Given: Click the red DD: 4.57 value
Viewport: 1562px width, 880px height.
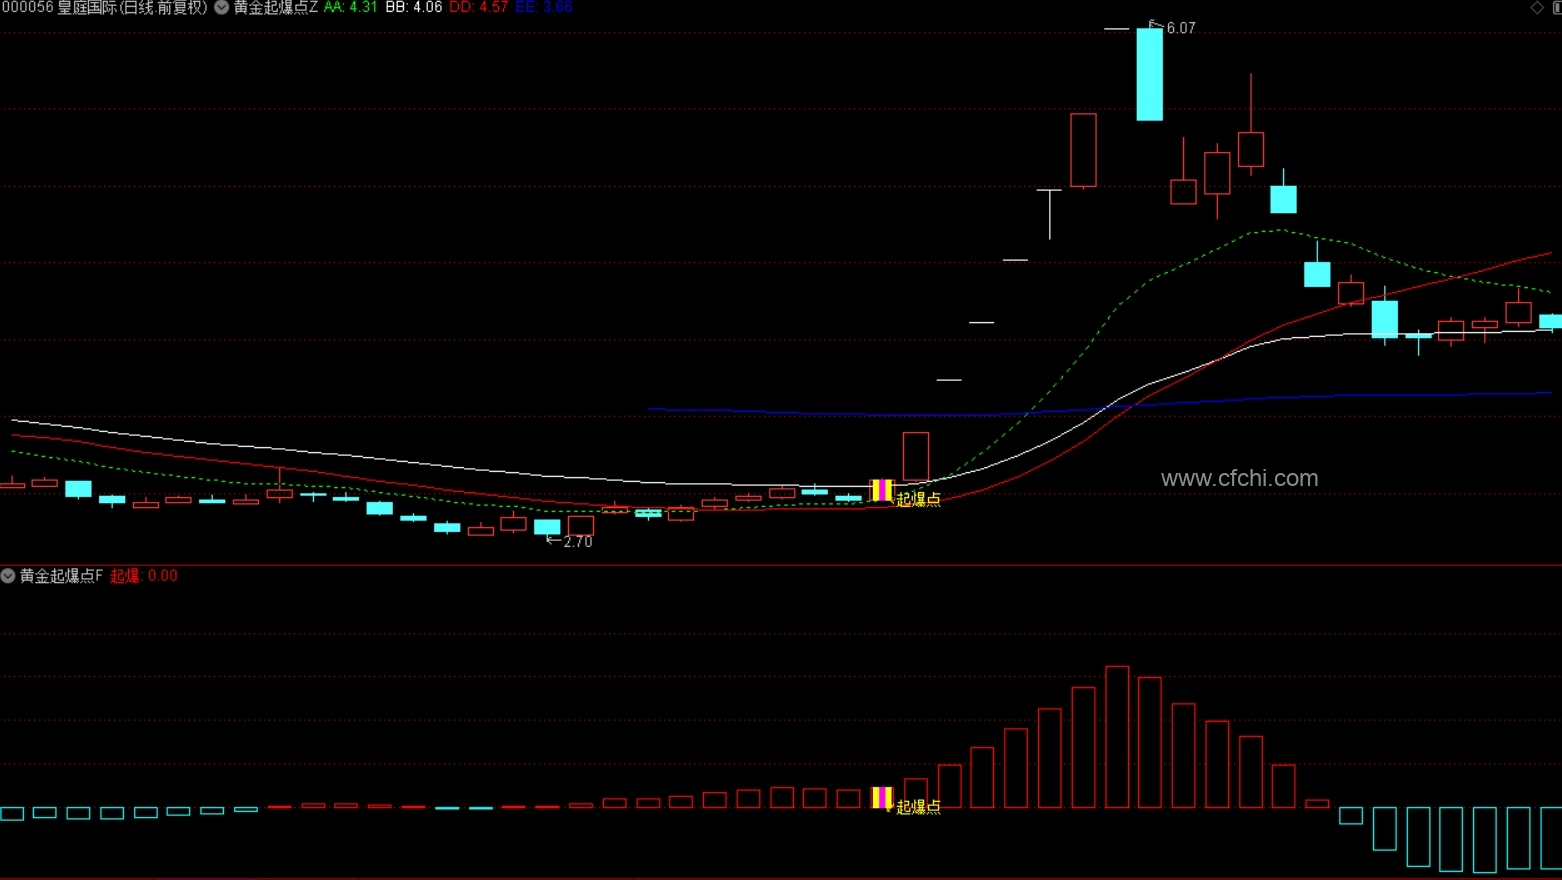Looking at the screenshot, I should (479, 7).
